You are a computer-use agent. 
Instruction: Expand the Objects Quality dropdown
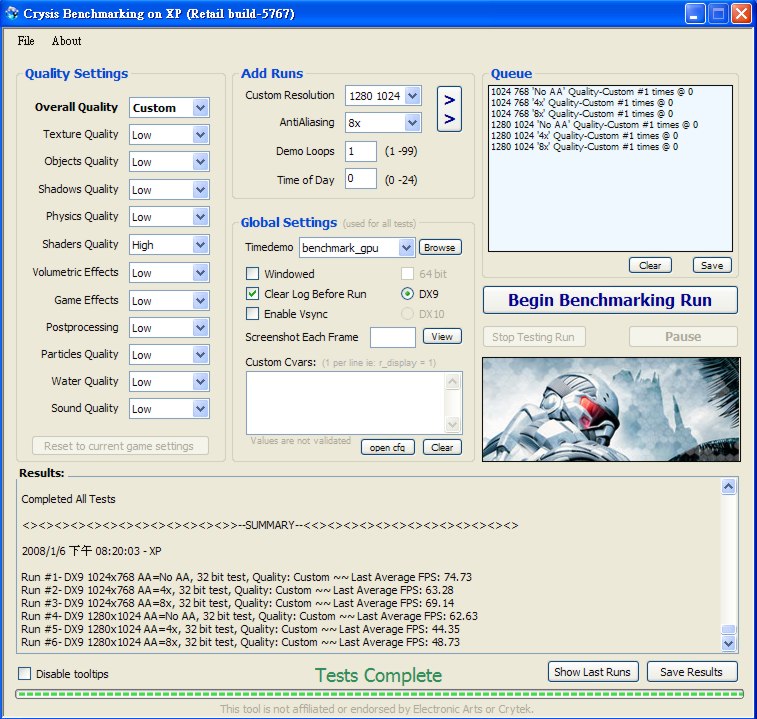[200, 162]
